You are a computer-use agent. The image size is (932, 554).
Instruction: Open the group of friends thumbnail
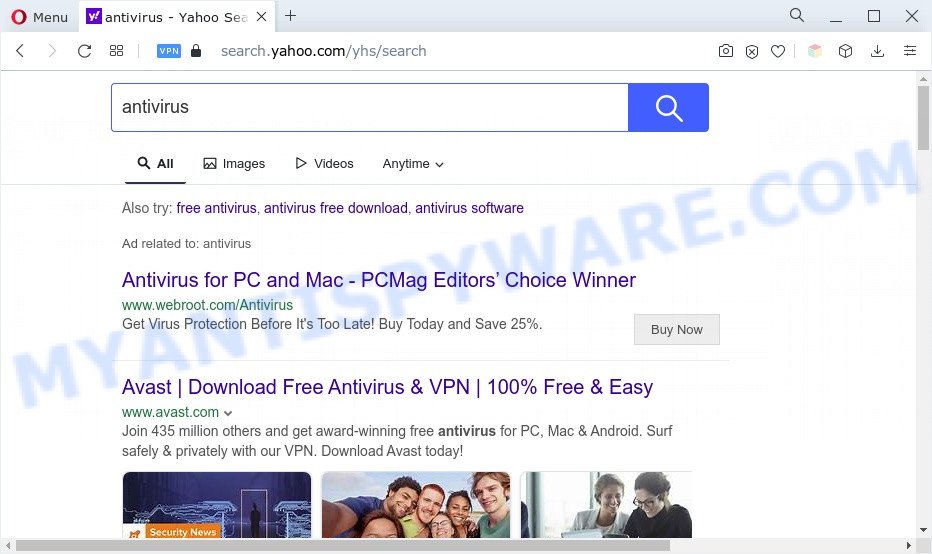pyautogui.click(x=415, y=505)
